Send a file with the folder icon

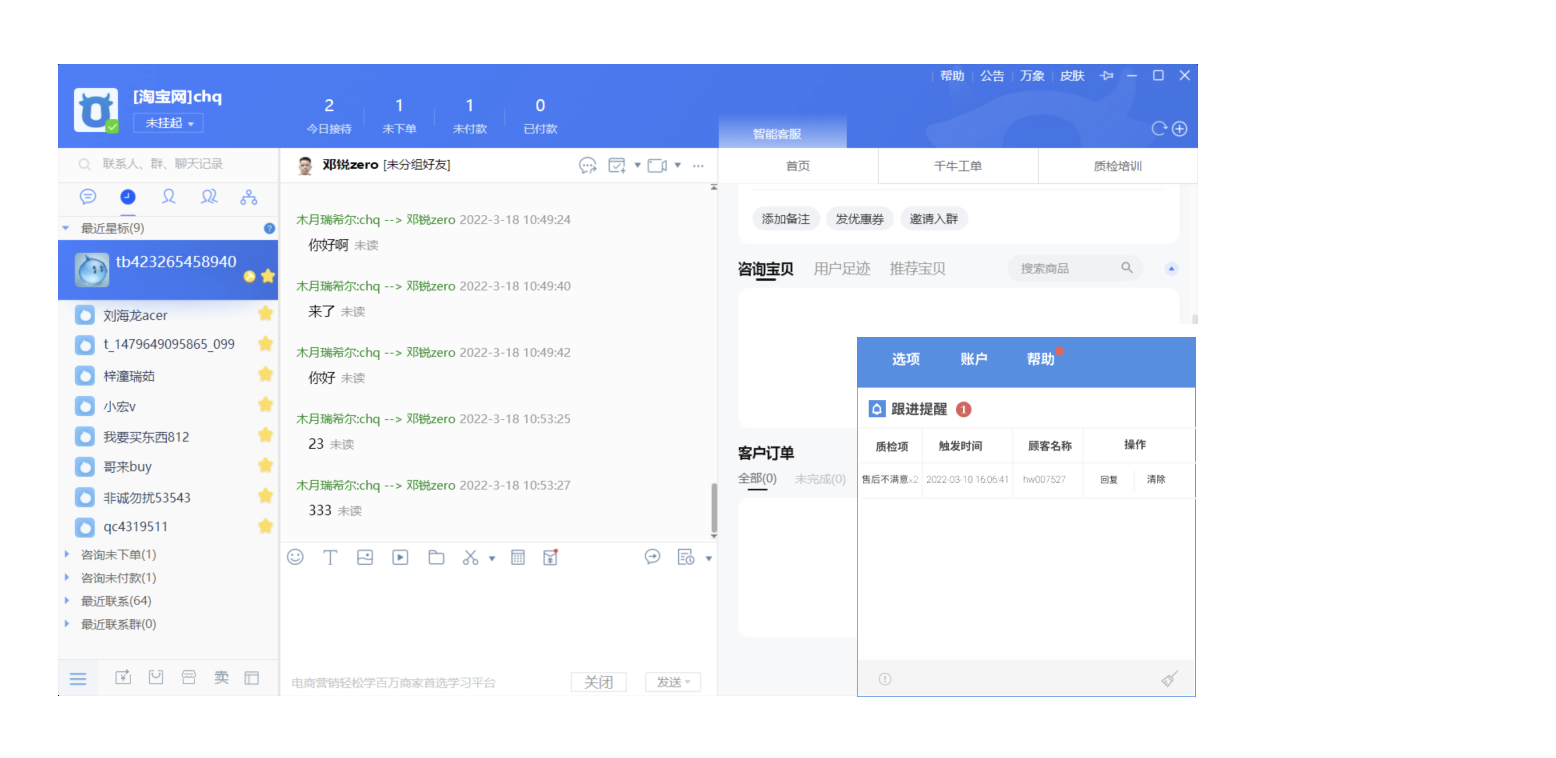436,557
